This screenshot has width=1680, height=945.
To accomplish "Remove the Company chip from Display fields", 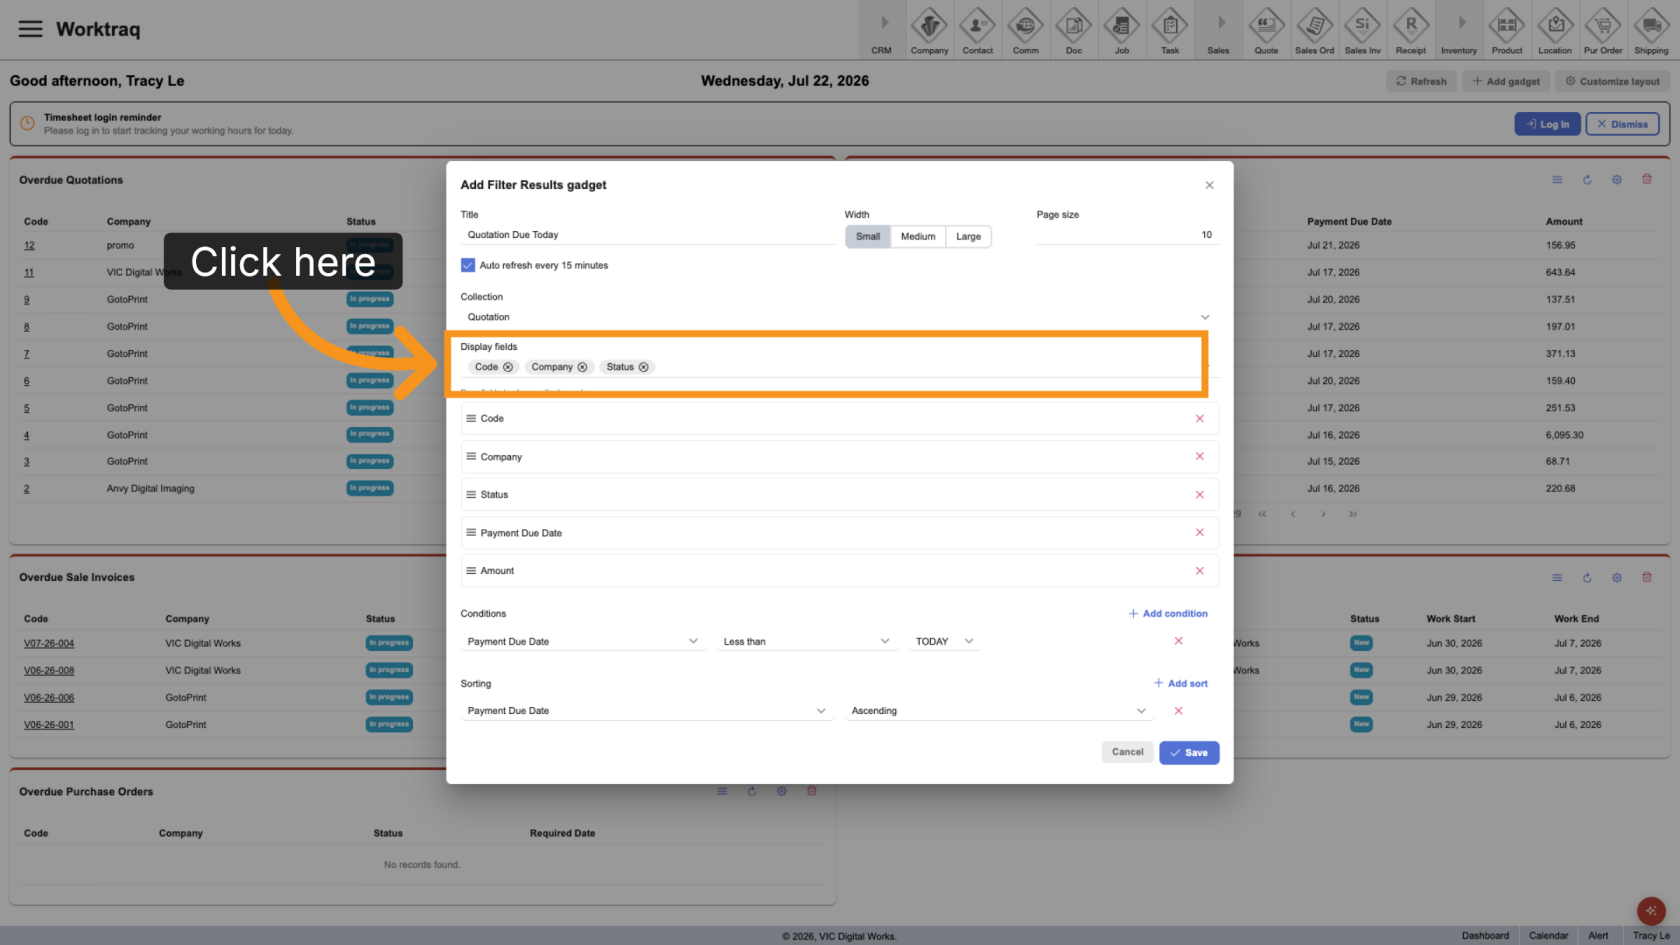I will pos(582,367).
